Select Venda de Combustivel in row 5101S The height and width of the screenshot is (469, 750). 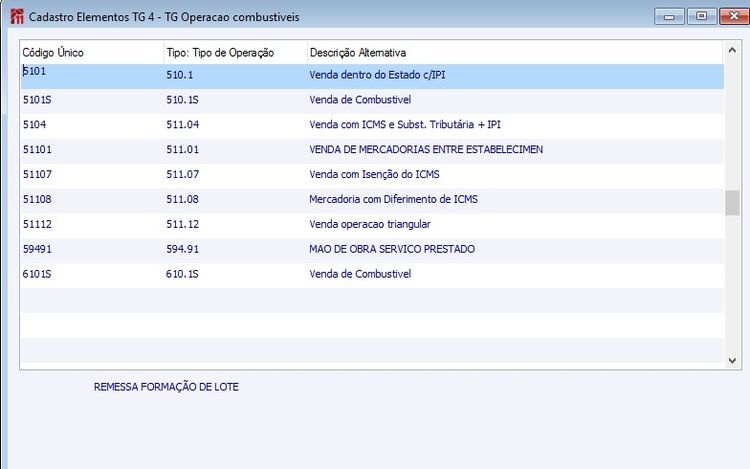[x=360, y=100]
